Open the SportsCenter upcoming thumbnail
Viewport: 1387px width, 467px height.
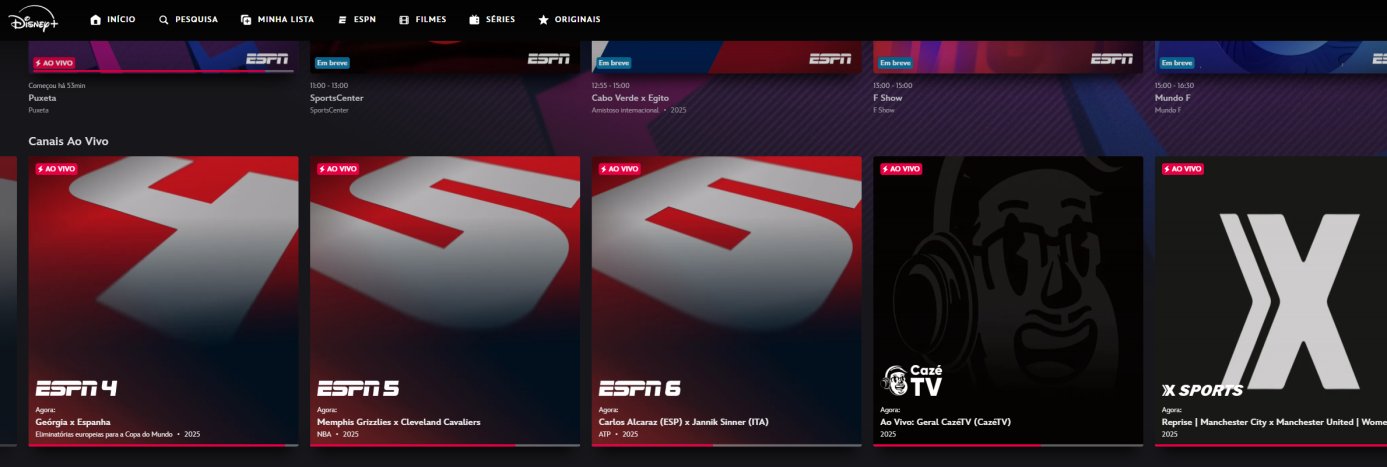pyautogui.click(x=445, y=56)
